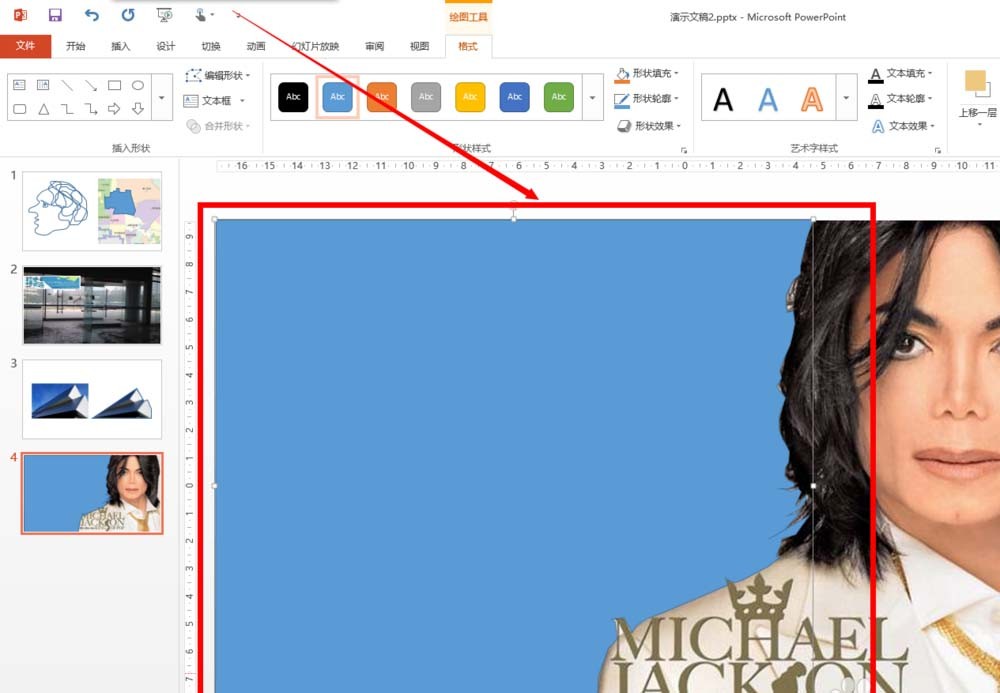Open the 文件 menu tab
This screenshot has height=693, width=1000.
tap(26, 46)
